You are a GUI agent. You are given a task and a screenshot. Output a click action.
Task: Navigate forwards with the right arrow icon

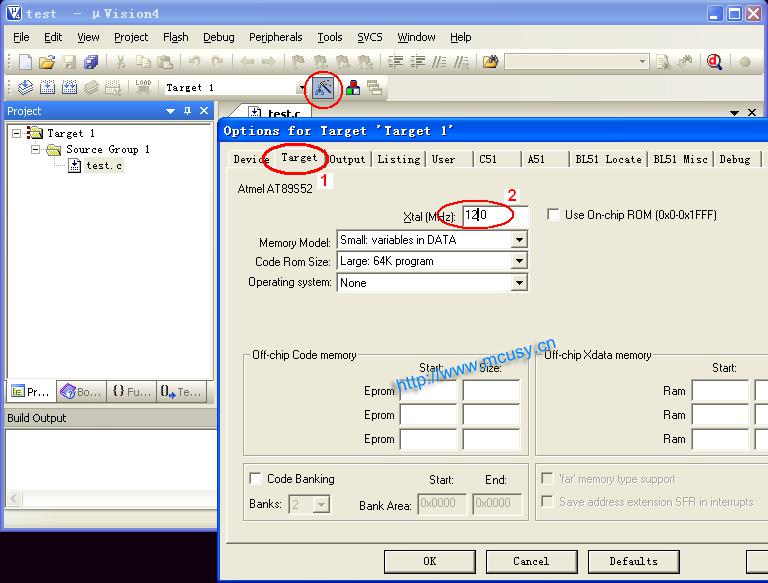(x=268, y=62)
